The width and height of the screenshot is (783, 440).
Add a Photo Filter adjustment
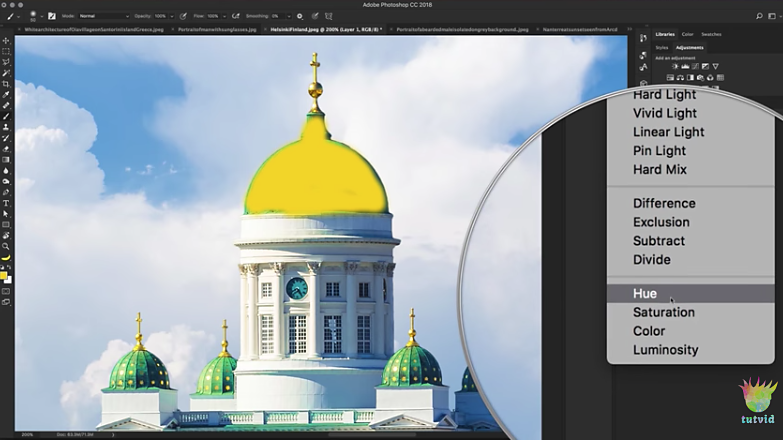pyautogui.click(x=700, y=77)
